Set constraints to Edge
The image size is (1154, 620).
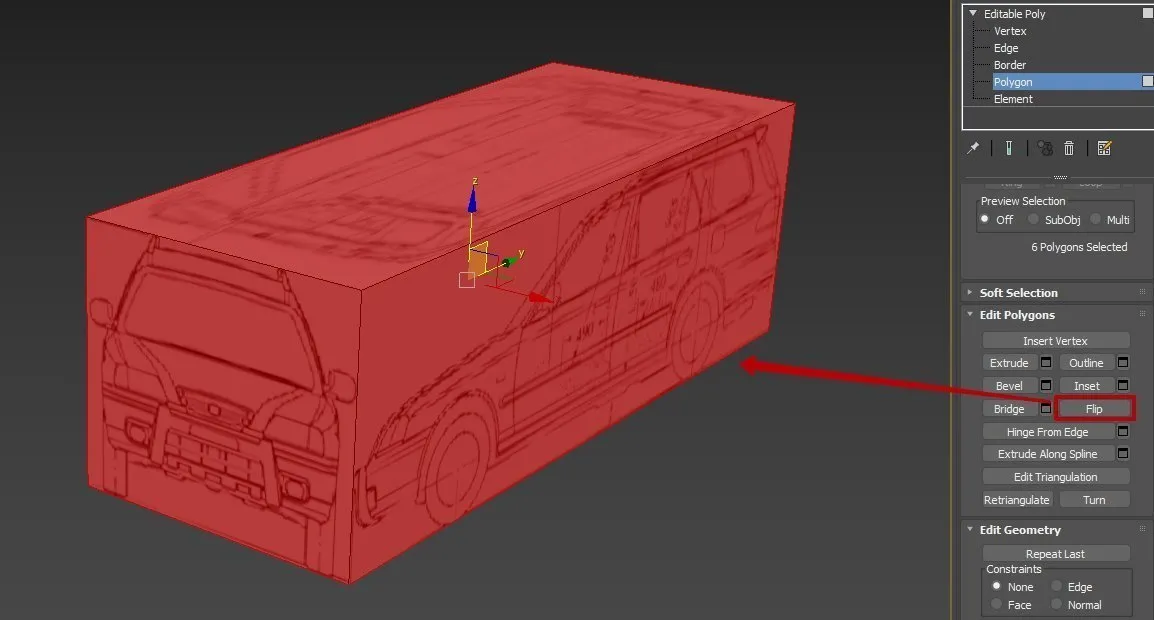(1056, 587)
